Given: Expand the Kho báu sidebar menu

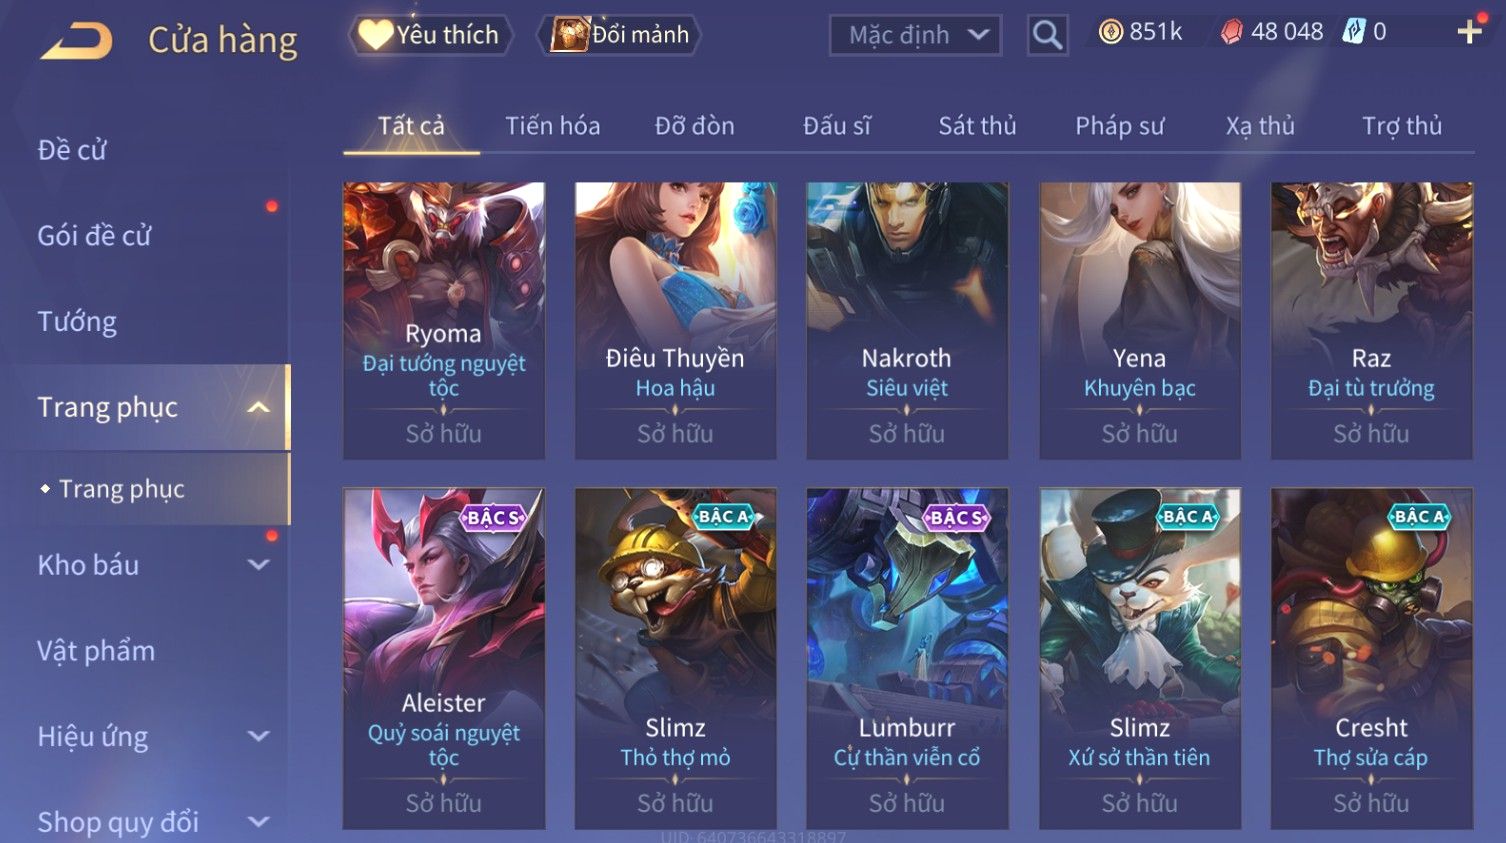Looking at the screenshot, I should tap(258, 565).
